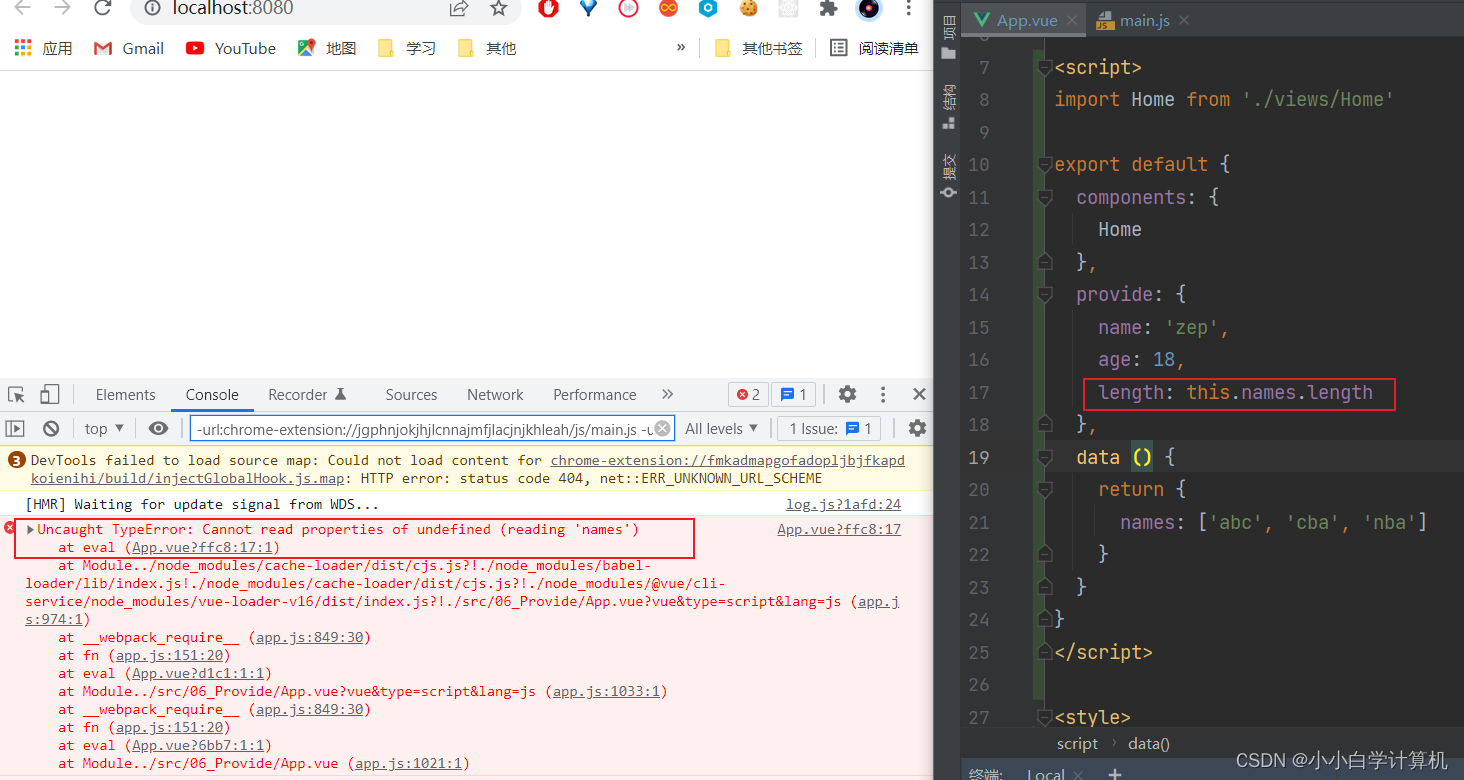Open the App.vue?ffc8:17:1 eval link

(x=205, y=548)
